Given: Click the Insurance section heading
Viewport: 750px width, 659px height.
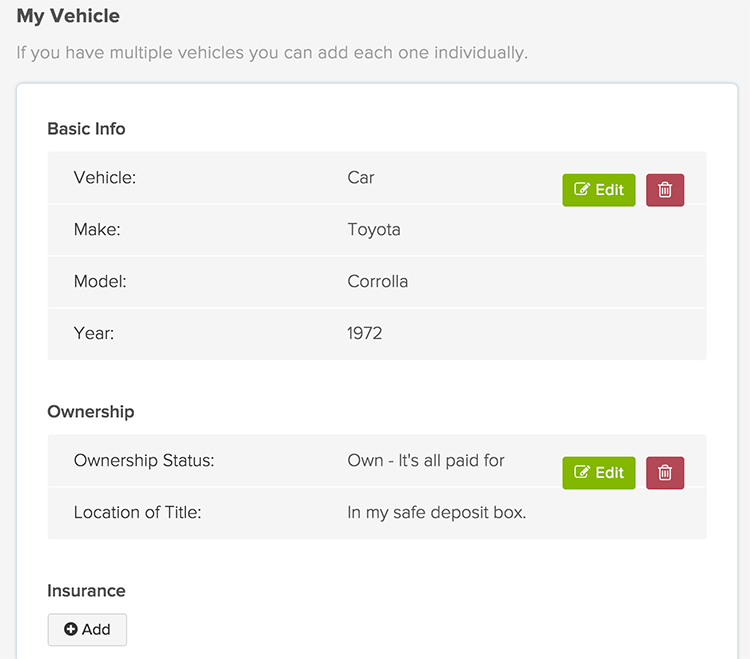Looking at the screenshot, I should click(86, 591).
